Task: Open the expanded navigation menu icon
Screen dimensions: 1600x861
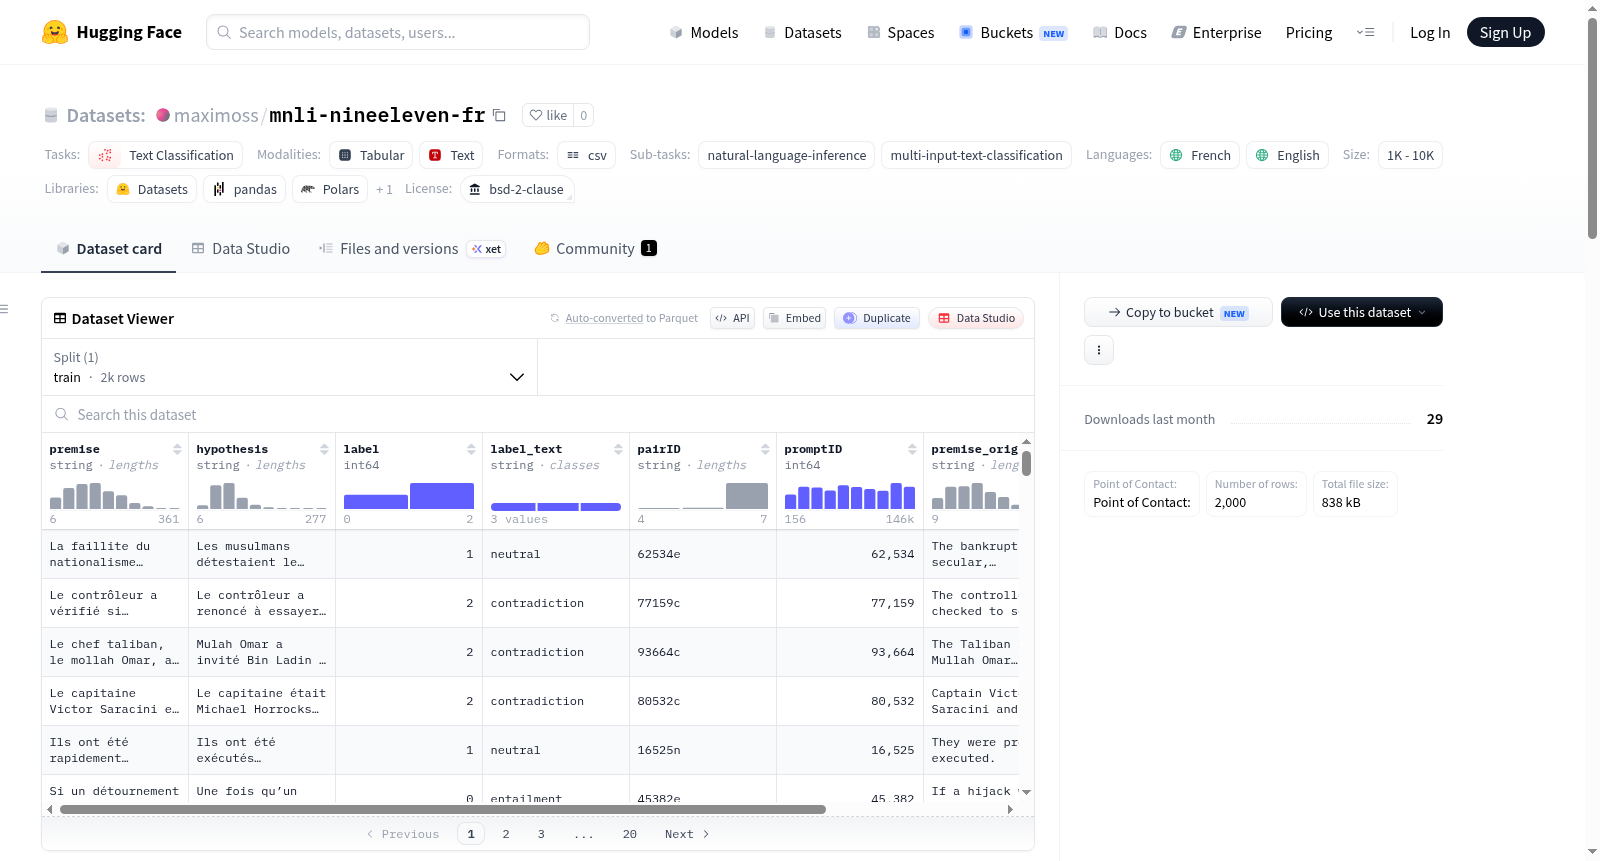Action: 1365,32
